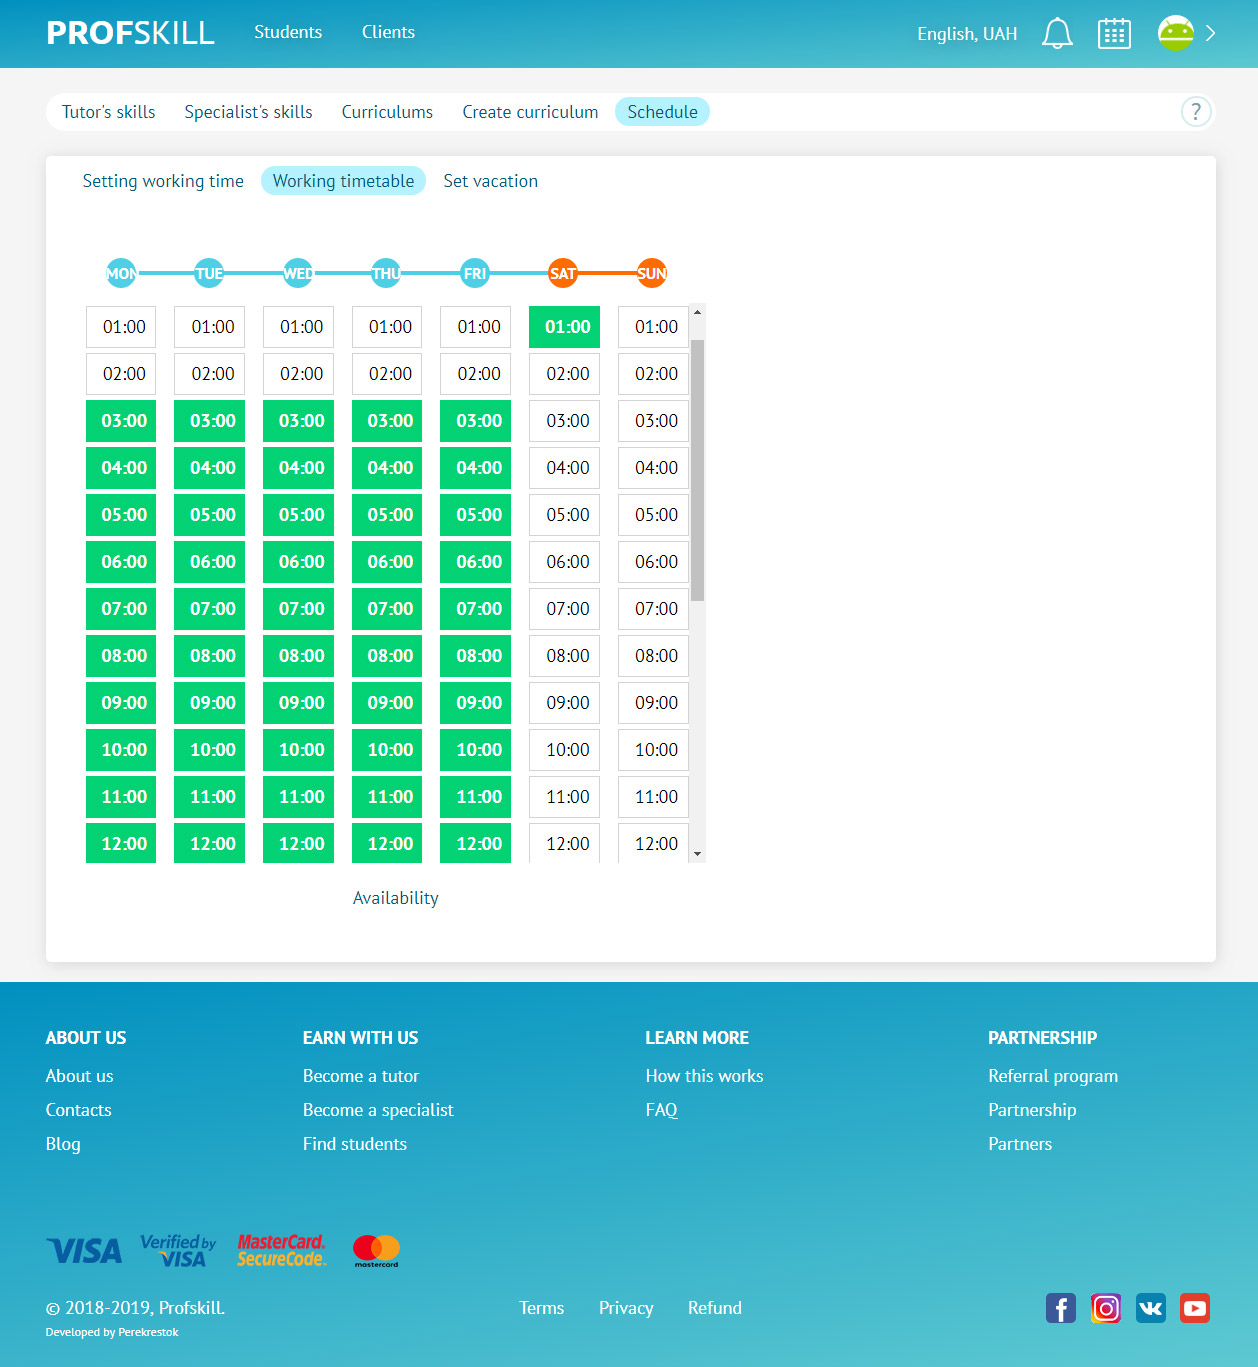Click the mastercard circles logo
The height and width of the screenshot is (1367, 1258).
click(376, 1251)
